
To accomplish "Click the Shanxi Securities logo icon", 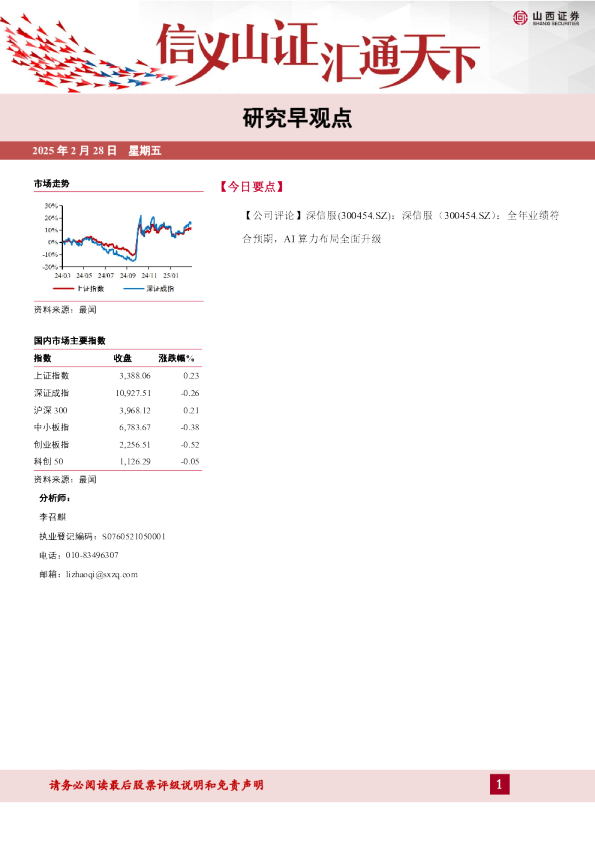I will (x=520, y=18).
